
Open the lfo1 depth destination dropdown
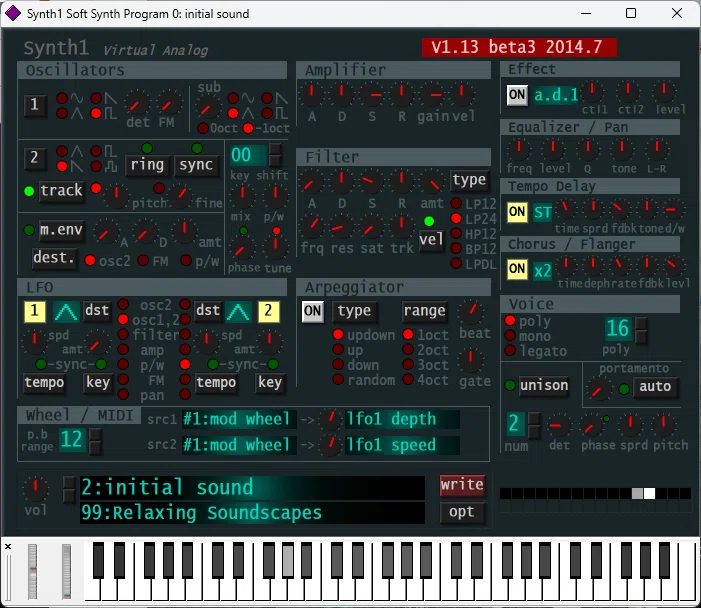click(x=402, y=419)
